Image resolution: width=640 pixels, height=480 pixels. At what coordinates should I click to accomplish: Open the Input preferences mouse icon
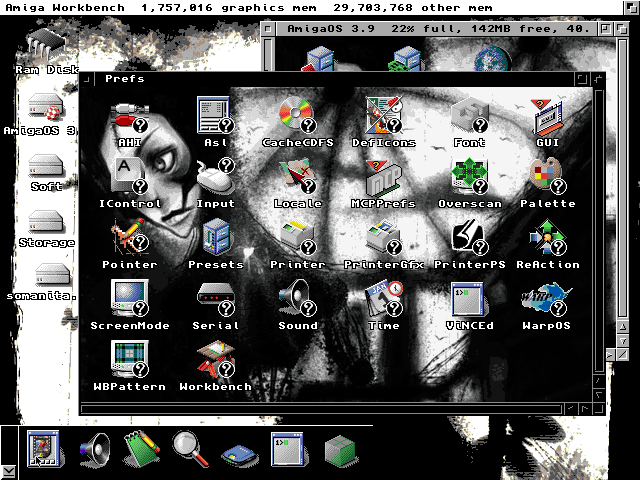216,177
